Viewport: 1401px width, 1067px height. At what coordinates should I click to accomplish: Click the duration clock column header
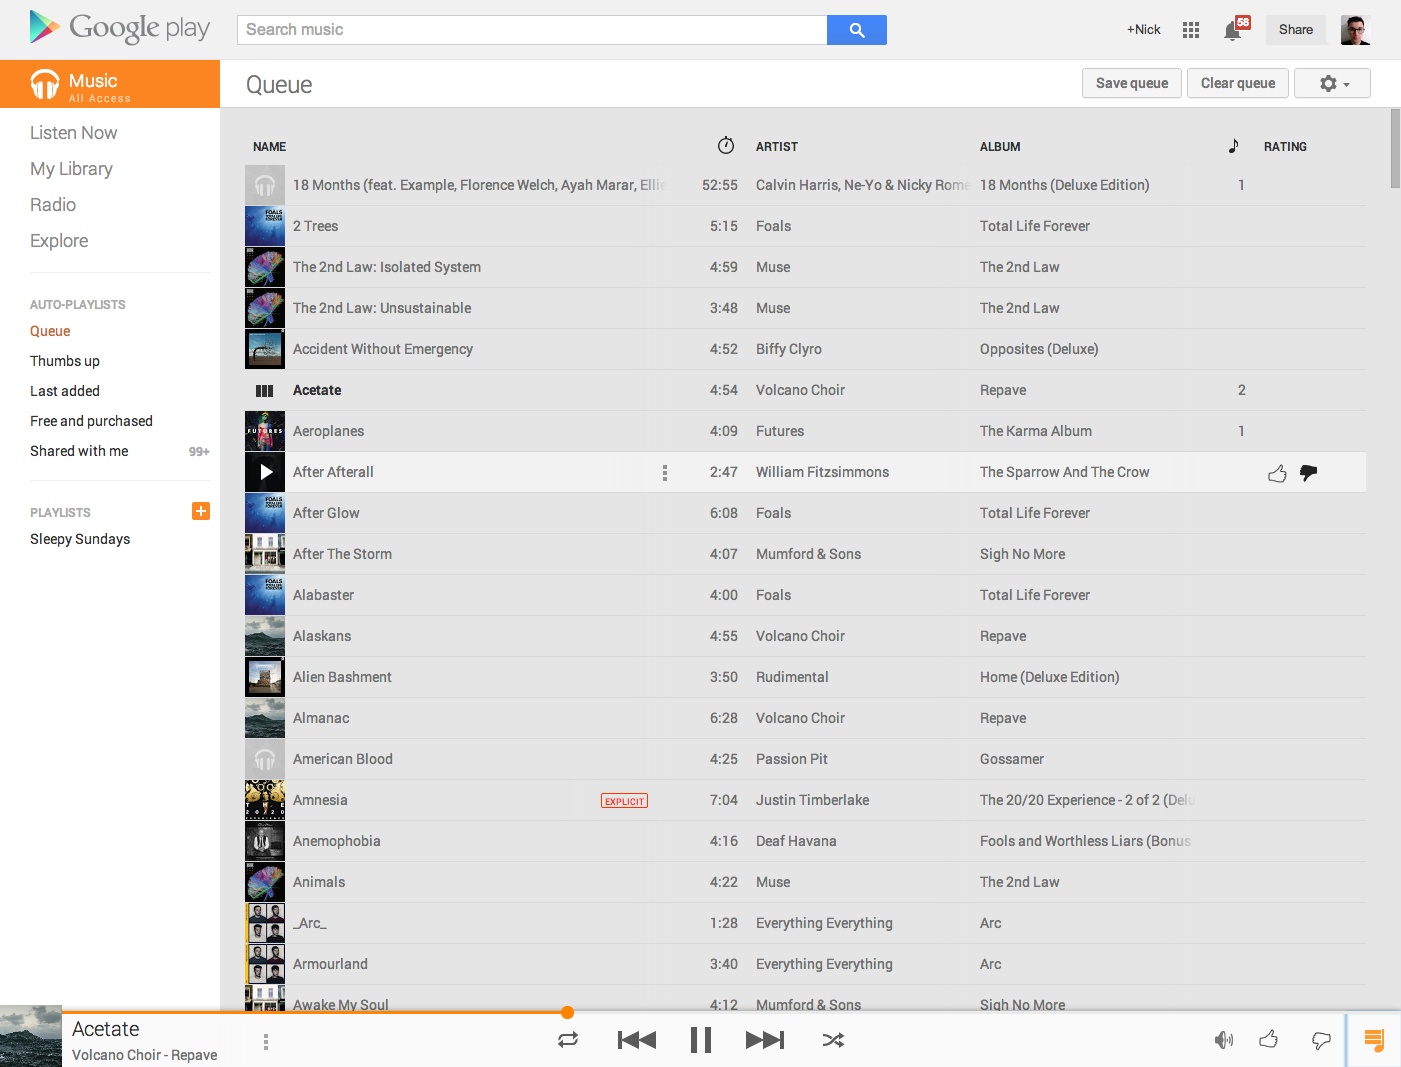coord(726,146)
